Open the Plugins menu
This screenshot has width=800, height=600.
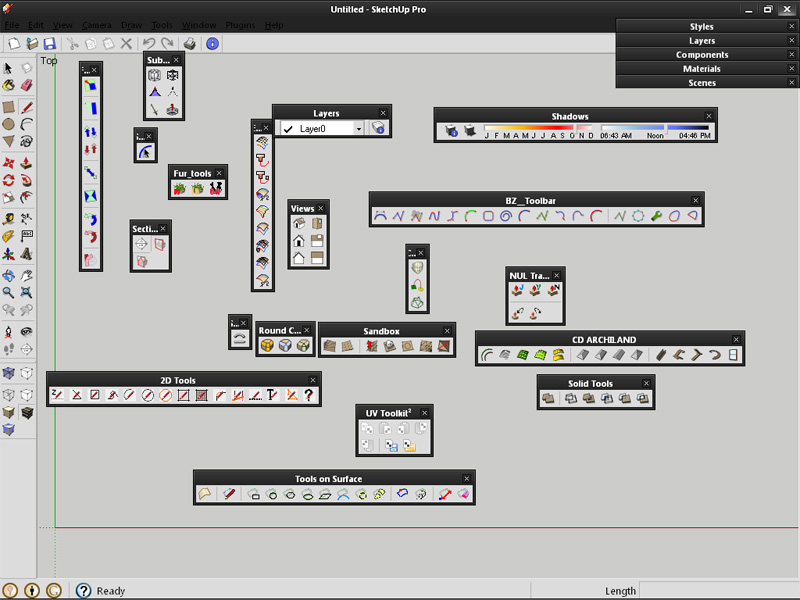point(240,25)
